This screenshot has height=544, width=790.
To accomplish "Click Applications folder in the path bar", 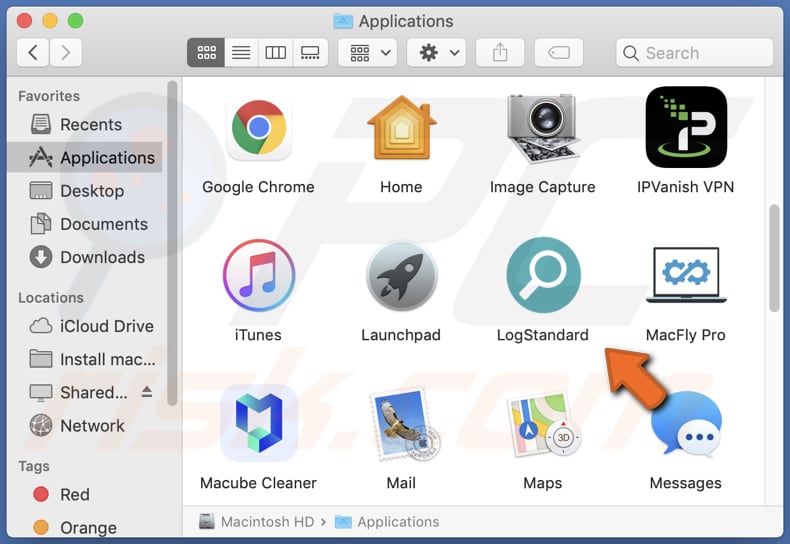I will tap(387, 522).
